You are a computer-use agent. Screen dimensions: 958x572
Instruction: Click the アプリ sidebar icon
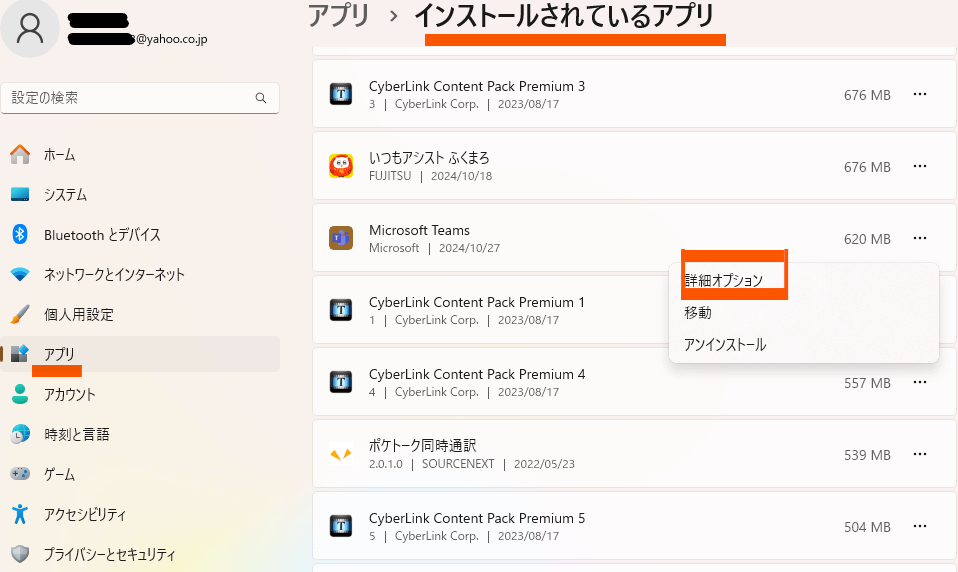tap(20, 354)
